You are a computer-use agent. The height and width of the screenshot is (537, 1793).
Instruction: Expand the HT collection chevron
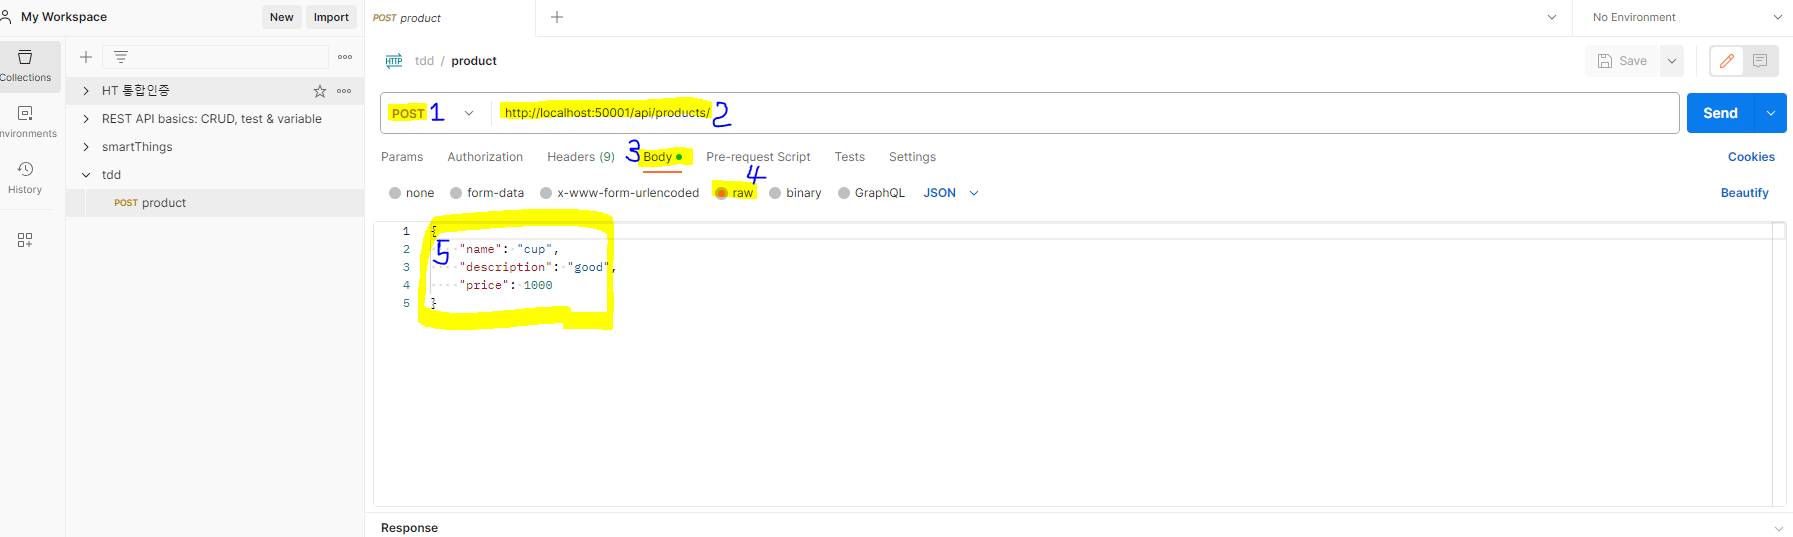pyautogui.click(x=86, y=91)
